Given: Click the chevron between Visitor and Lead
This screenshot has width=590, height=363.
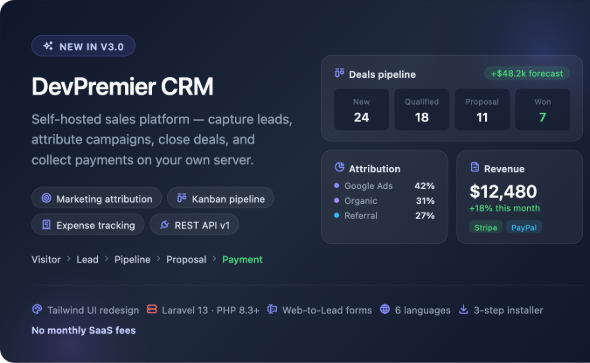Looking at the screenshot, I should coord(68,258).
